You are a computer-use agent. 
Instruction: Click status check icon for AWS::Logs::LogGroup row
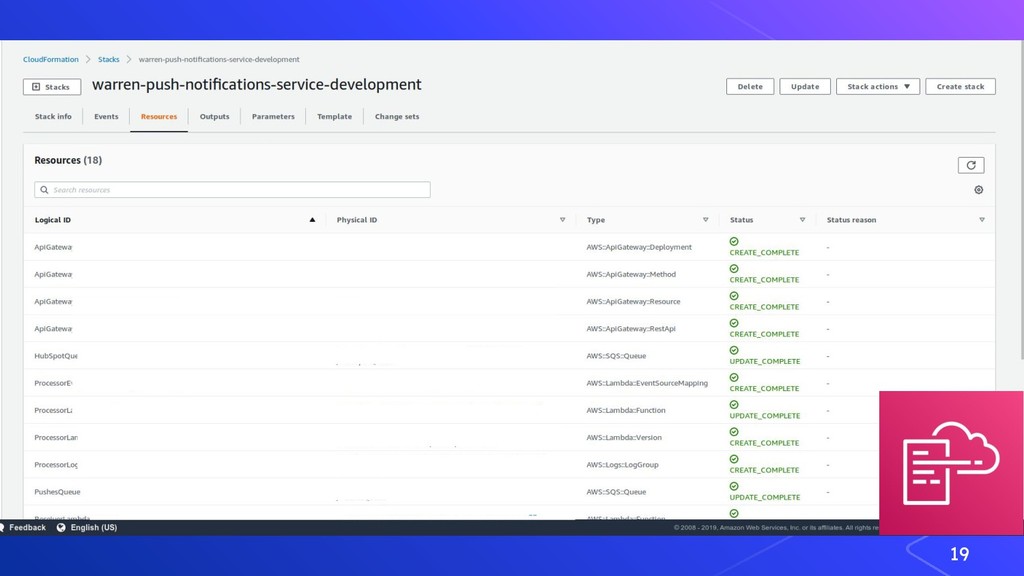click(734, 459)
